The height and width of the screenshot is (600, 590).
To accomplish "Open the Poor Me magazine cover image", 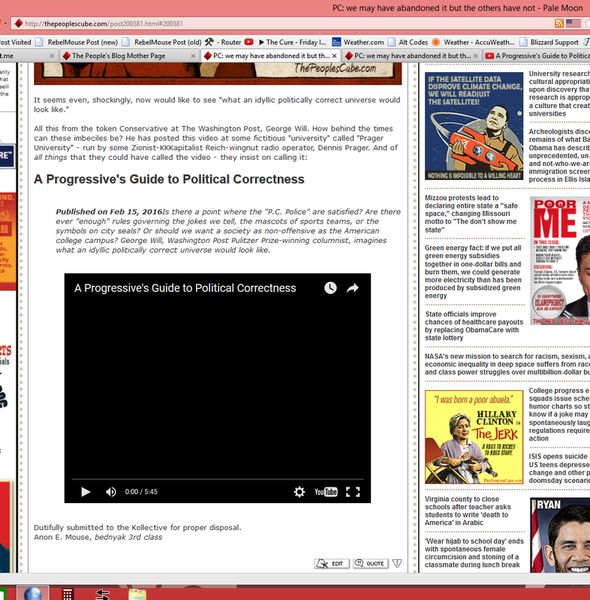I will (560, 261).
